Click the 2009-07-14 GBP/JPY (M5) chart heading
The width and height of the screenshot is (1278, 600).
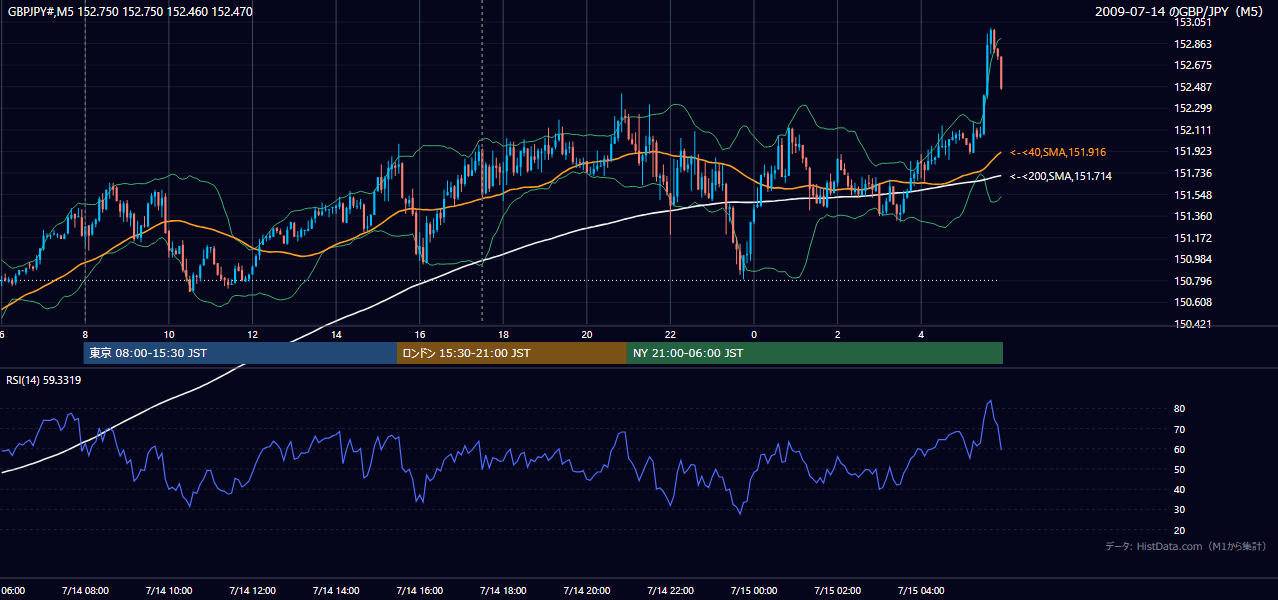coord(1181,11)
